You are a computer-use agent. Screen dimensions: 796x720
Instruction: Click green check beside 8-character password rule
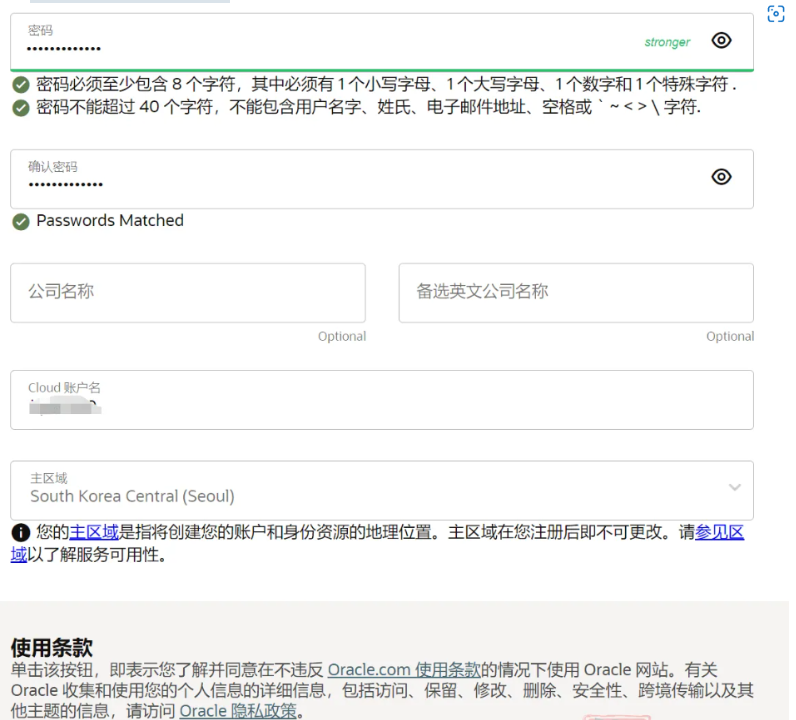[x=20, y=85]
